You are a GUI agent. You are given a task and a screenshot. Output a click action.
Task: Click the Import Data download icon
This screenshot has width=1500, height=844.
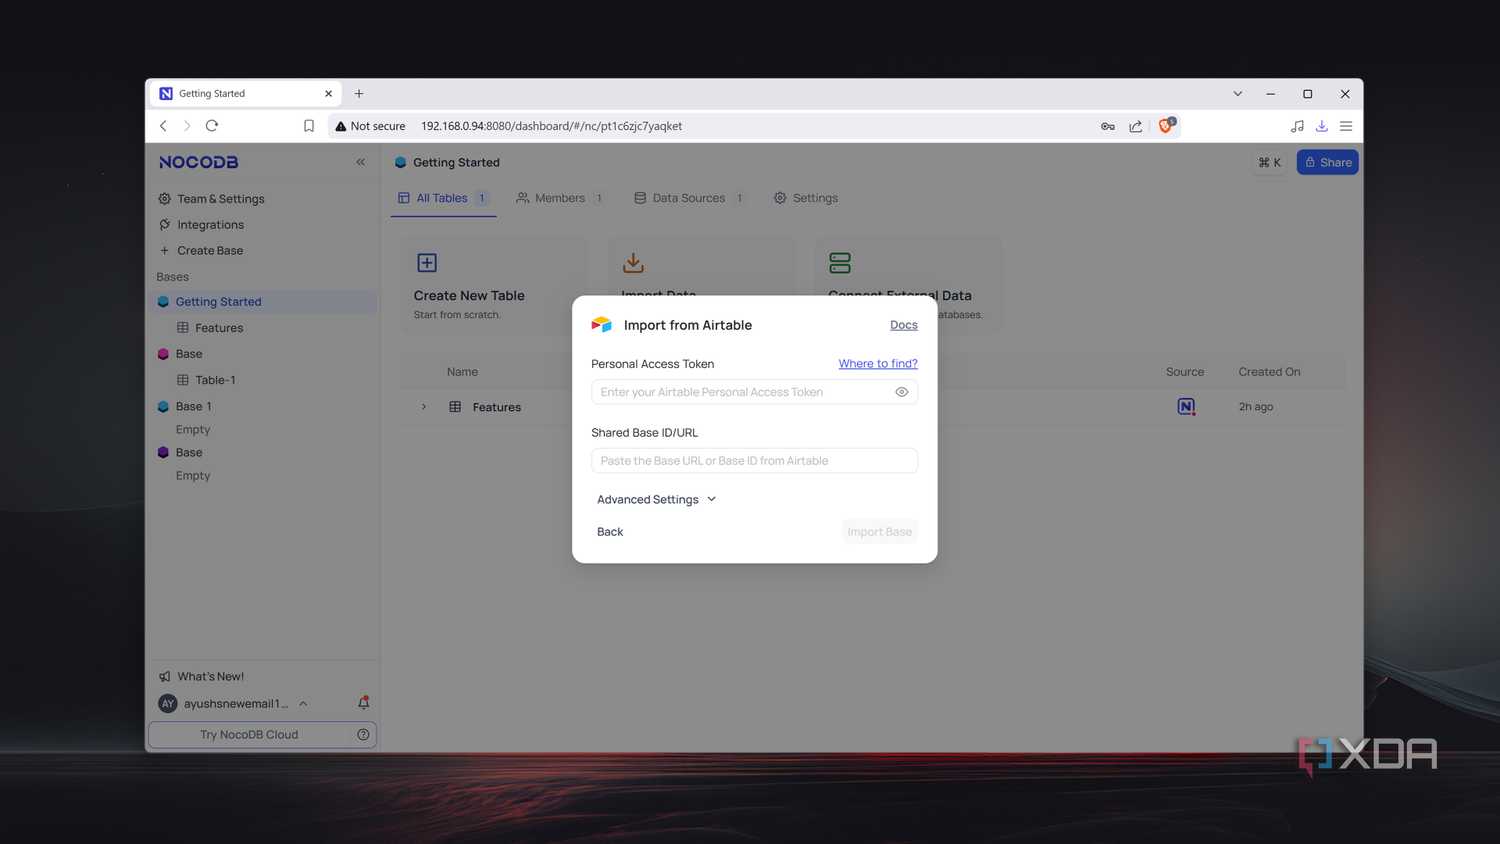pyautogui.click(x=633, y=263)
